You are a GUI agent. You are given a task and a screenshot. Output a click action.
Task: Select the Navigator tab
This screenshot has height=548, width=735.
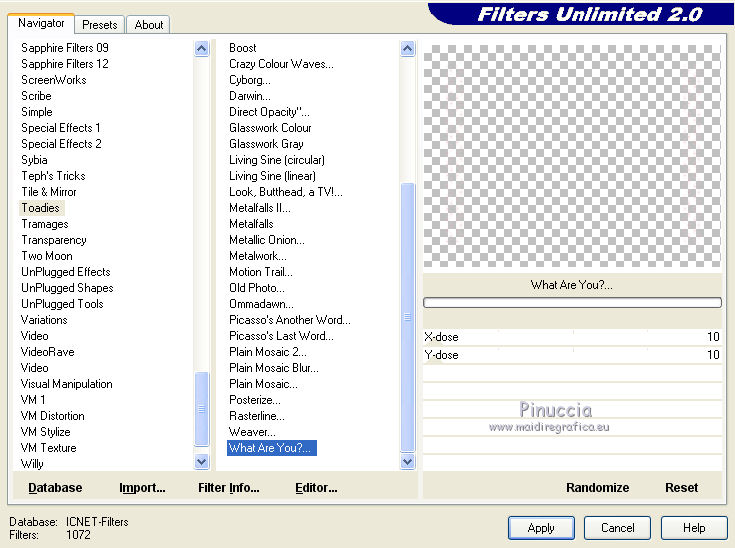41,23
